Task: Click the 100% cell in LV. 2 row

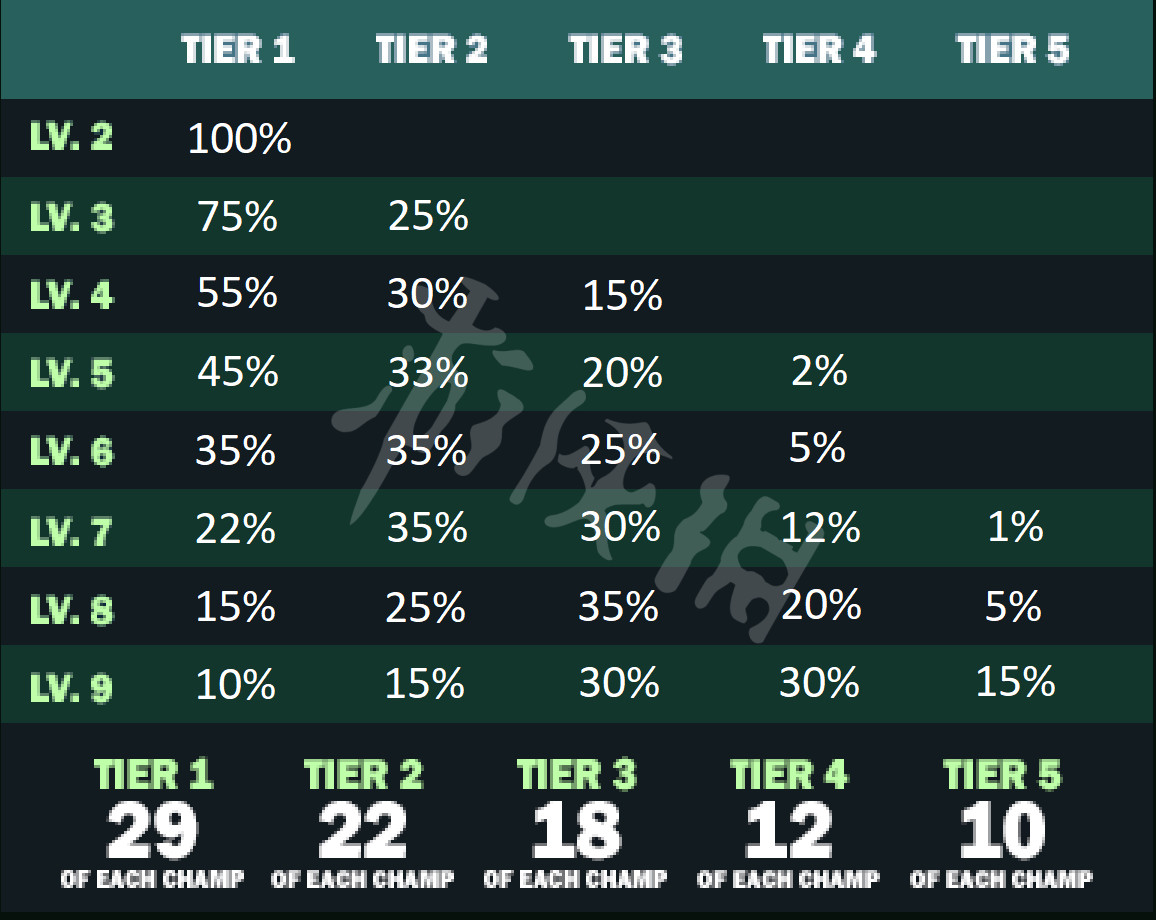Action: point(239,139)
